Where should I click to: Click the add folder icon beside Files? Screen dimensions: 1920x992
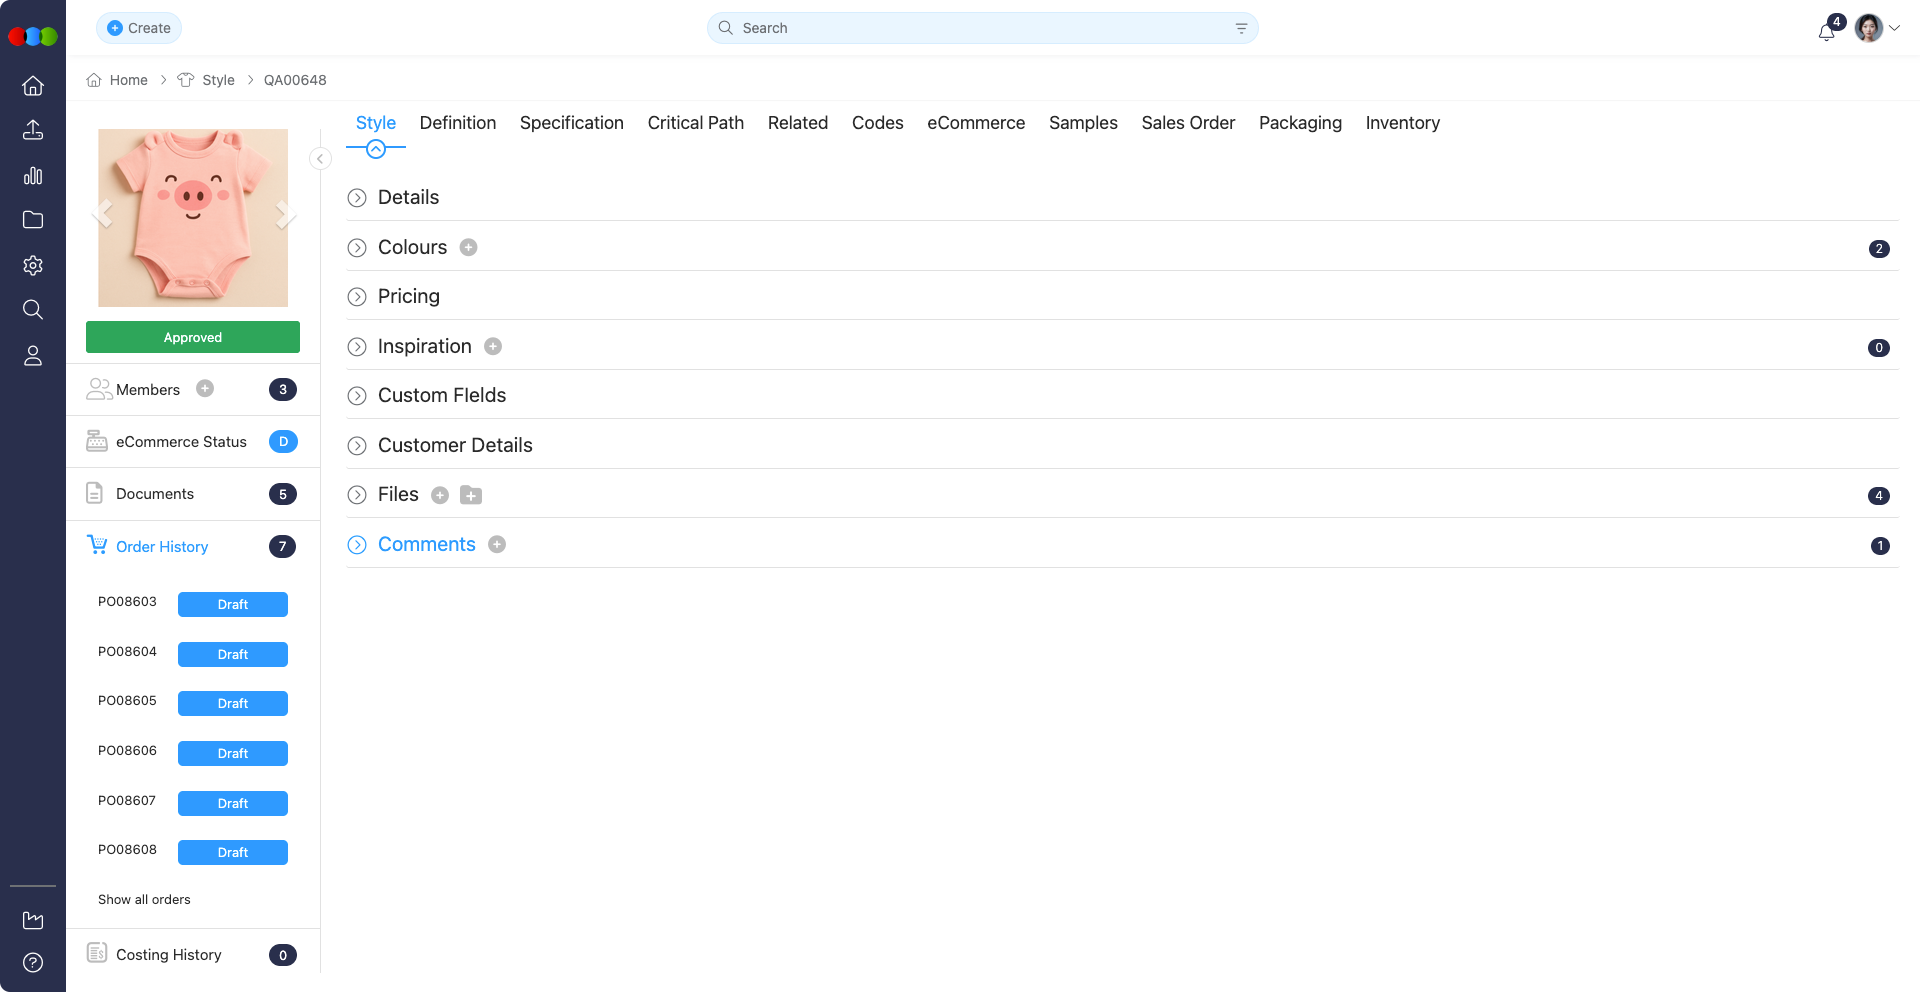point(471,495)
